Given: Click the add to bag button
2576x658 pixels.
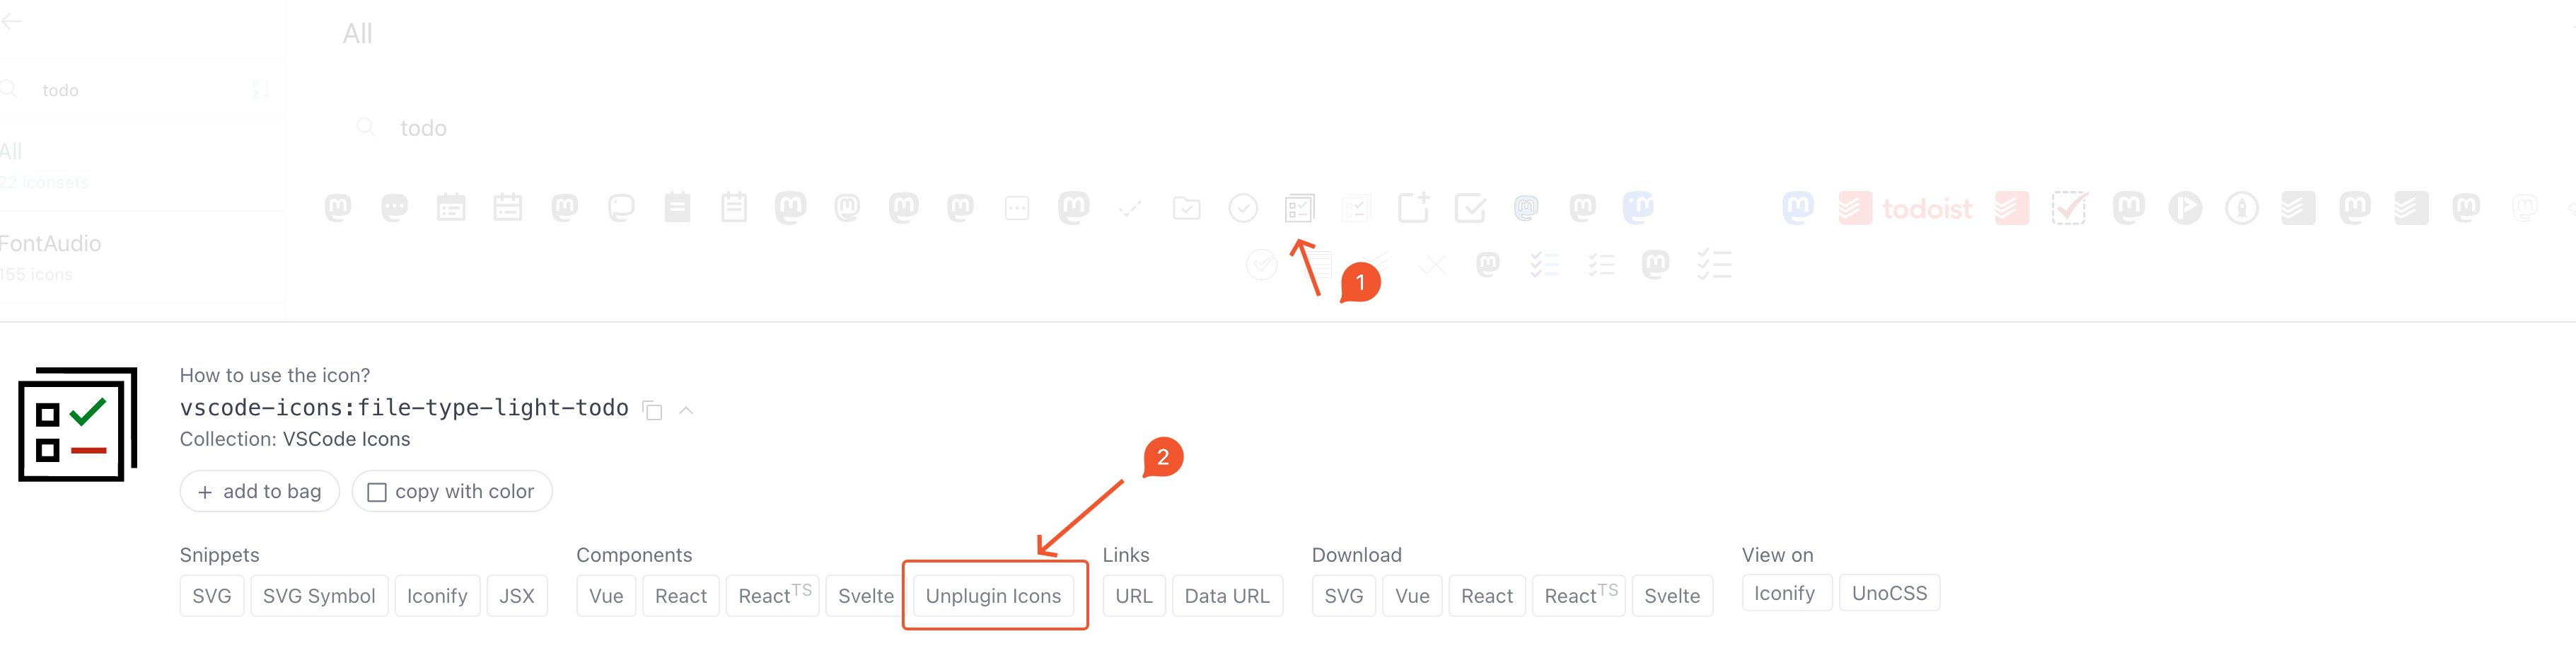Looking at the screenshot, I should point(260,492).
